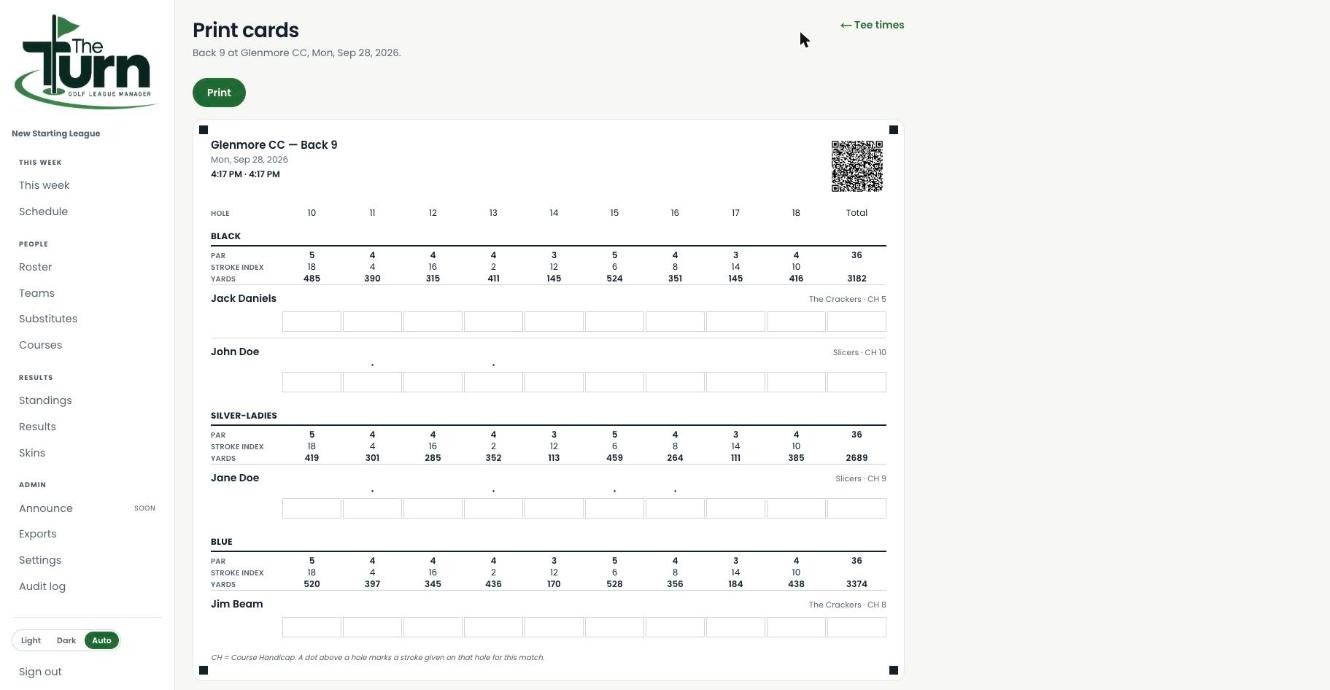Click John Doe total score box
This screenshot has height=690, width=1330.
856,382
